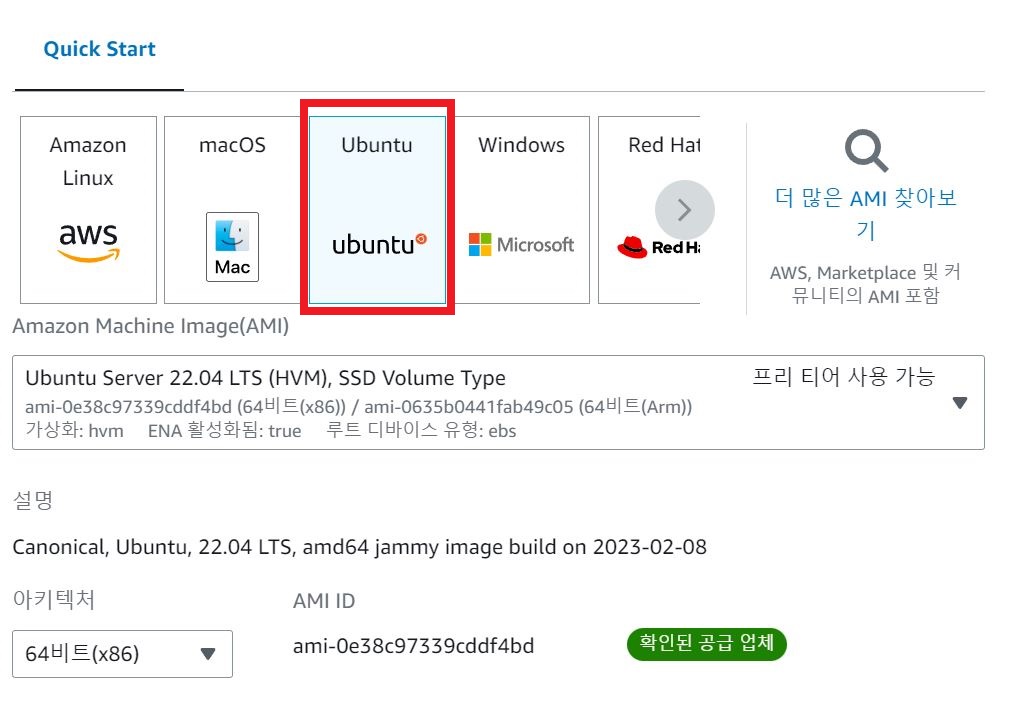Click the 'AMI ID' label
1009x704 pixels.
pyautogui.click(x=324, y=601)
